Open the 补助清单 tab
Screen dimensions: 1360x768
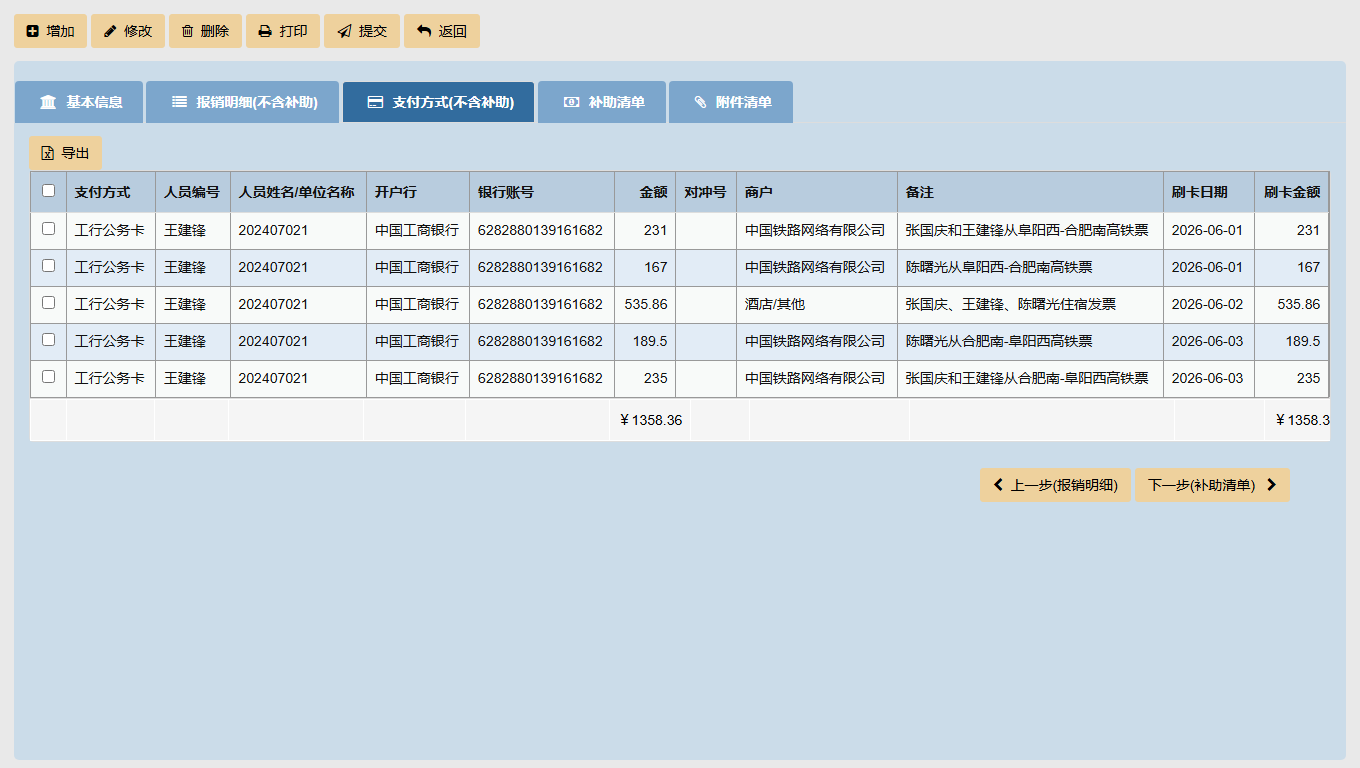(602, 102)
